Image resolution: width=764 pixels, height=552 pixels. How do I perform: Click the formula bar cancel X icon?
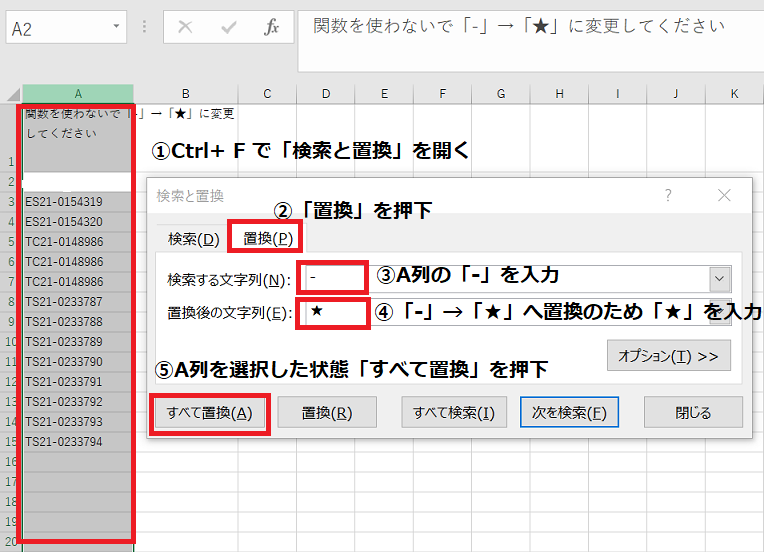185,27
